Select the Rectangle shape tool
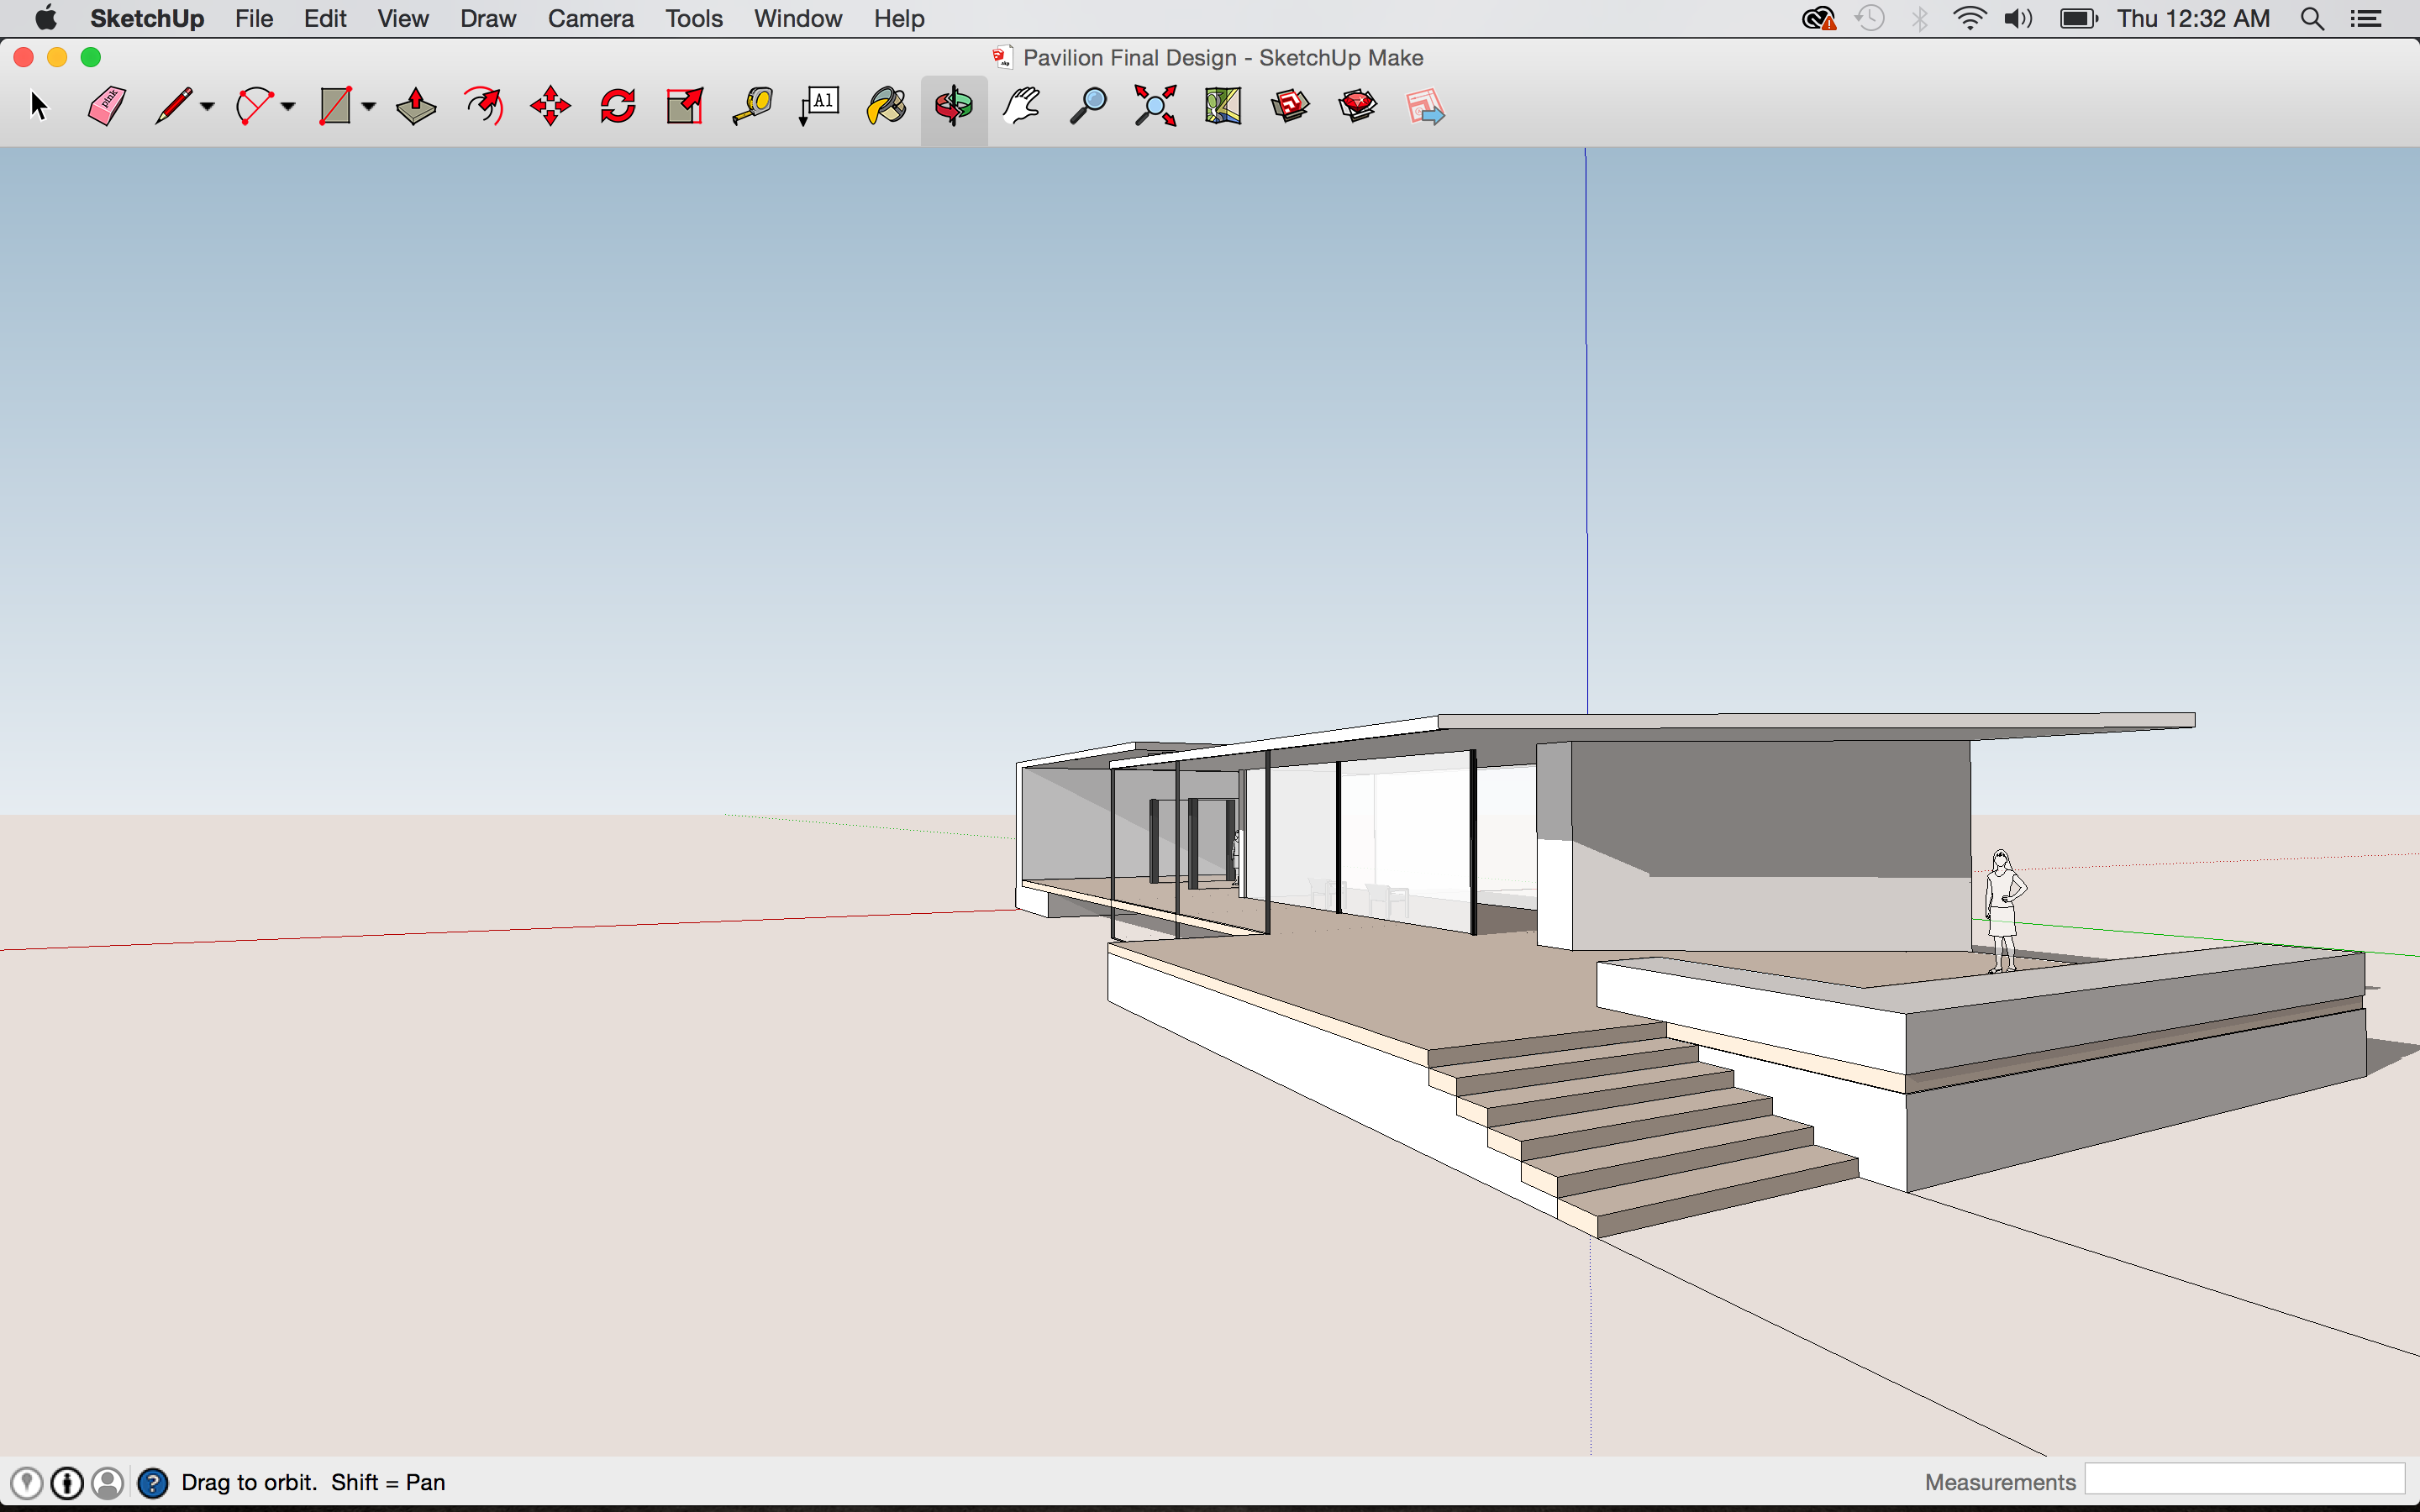This screenshot has height=1512, width=2420. point(335,105)
